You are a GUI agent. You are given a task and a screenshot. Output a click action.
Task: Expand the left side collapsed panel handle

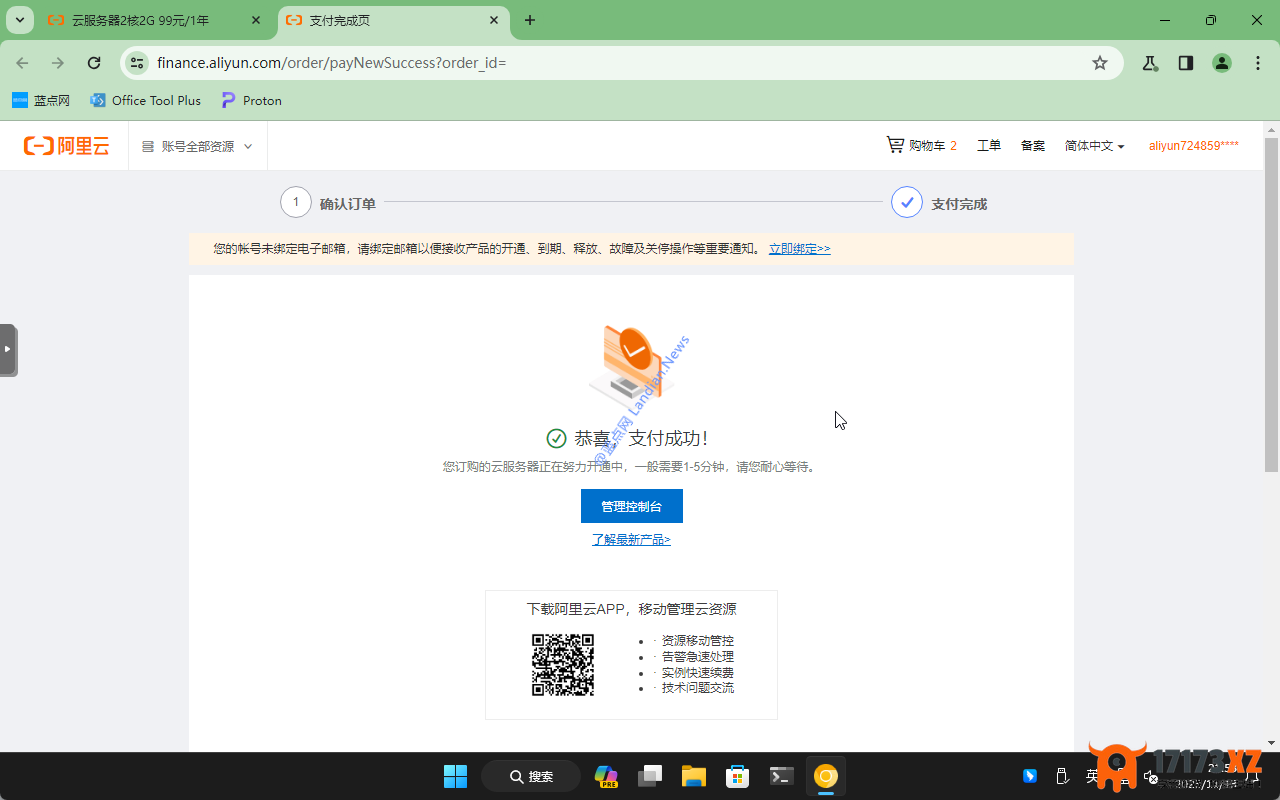pos(8,349)
